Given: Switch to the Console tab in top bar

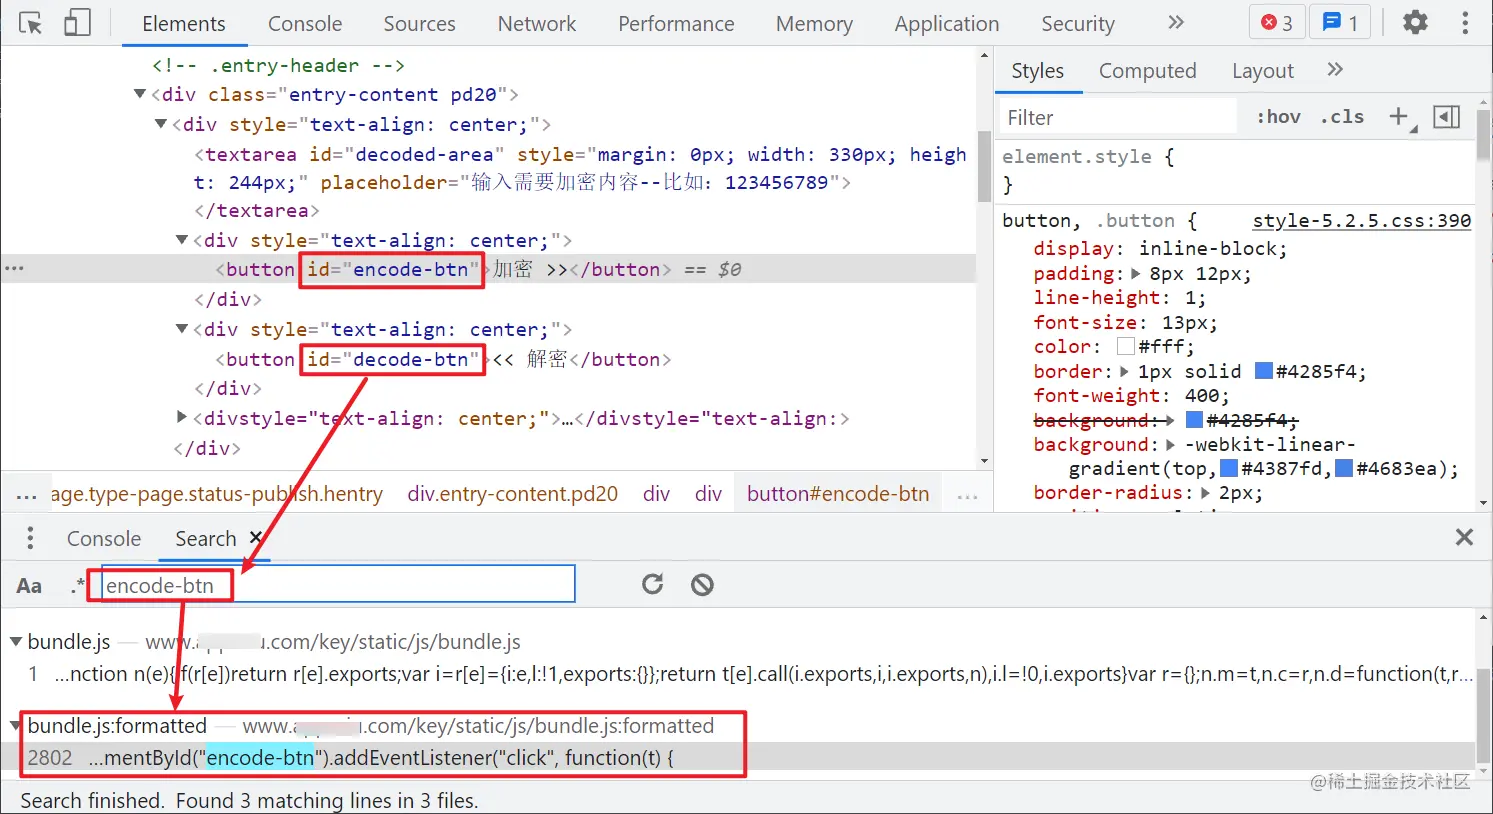Looking at the screenshot, I should point(305,24).
